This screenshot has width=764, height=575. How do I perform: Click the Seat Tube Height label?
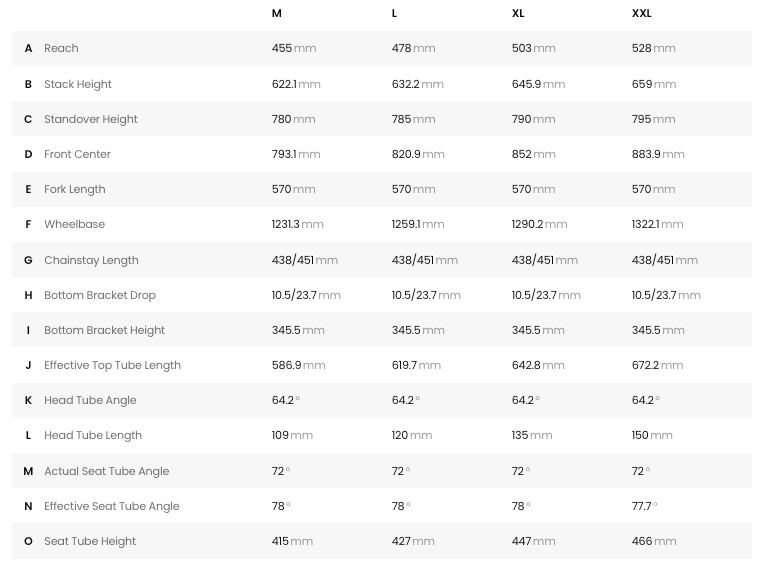tap(90, 541)
